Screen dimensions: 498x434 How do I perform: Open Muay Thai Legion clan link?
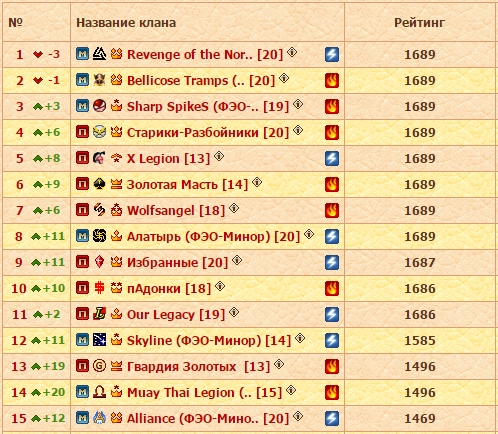coord(205,393)
